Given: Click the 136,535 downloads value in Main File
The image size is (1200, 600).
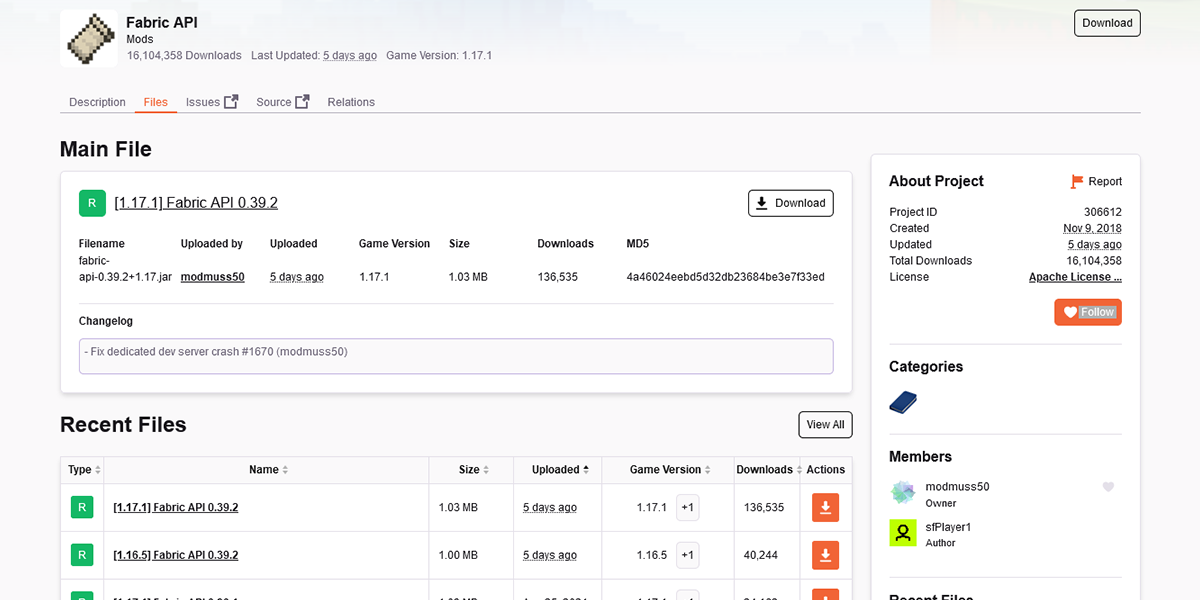Looking at the screenshot, I should (x=558, y=277).
